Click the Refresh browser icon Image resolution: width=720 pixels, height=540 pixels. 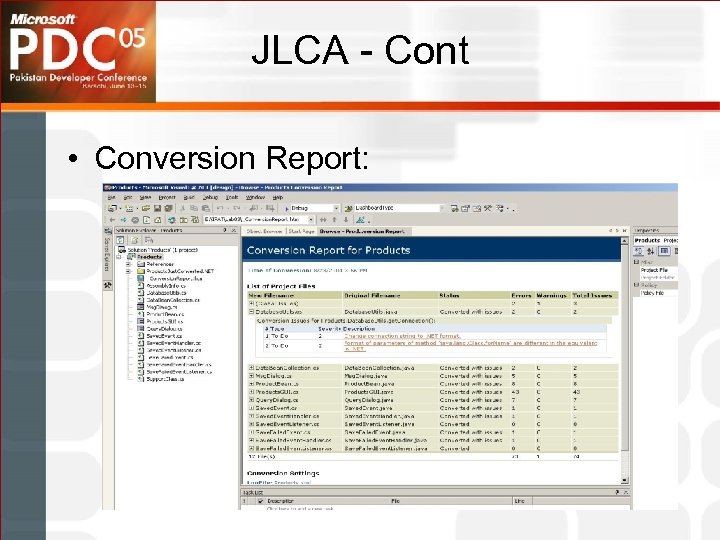point(146,220)
